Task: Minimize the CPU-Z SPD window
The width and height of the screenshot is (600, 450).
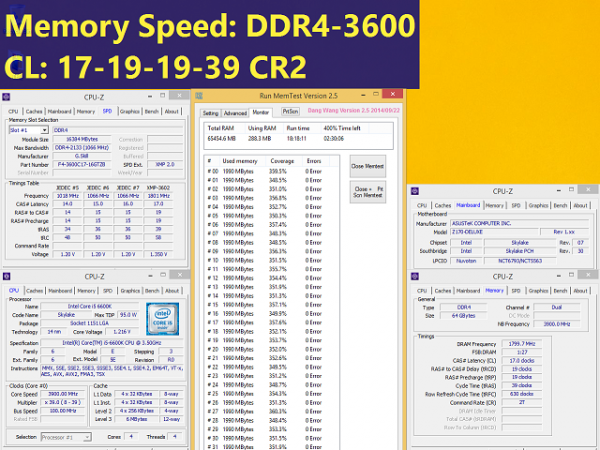Action: 150,96
